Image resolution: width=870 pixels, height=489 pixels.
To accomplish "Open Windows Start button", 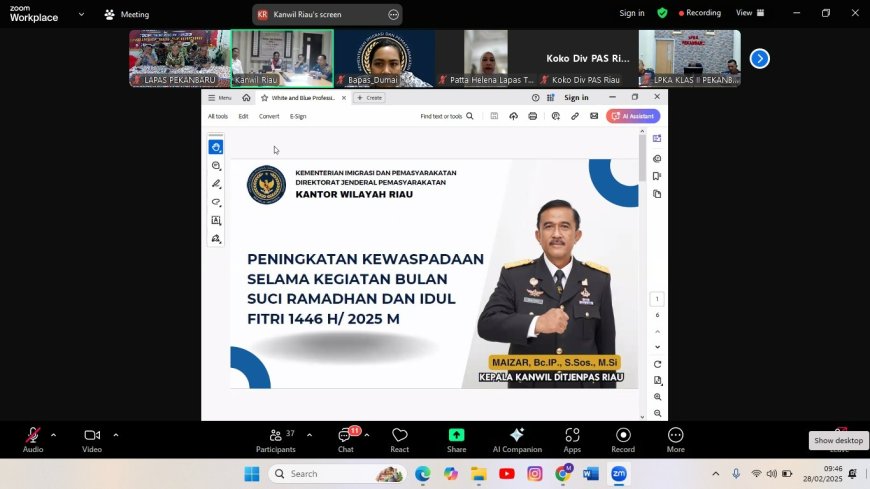I will (x=252, y=473).
